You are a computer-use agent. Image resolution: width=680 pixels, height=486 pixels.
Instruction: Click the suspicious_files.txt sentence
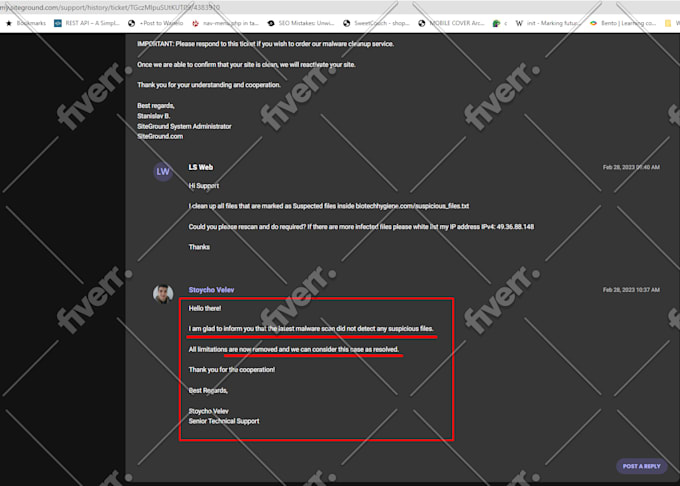pos(329,206)
